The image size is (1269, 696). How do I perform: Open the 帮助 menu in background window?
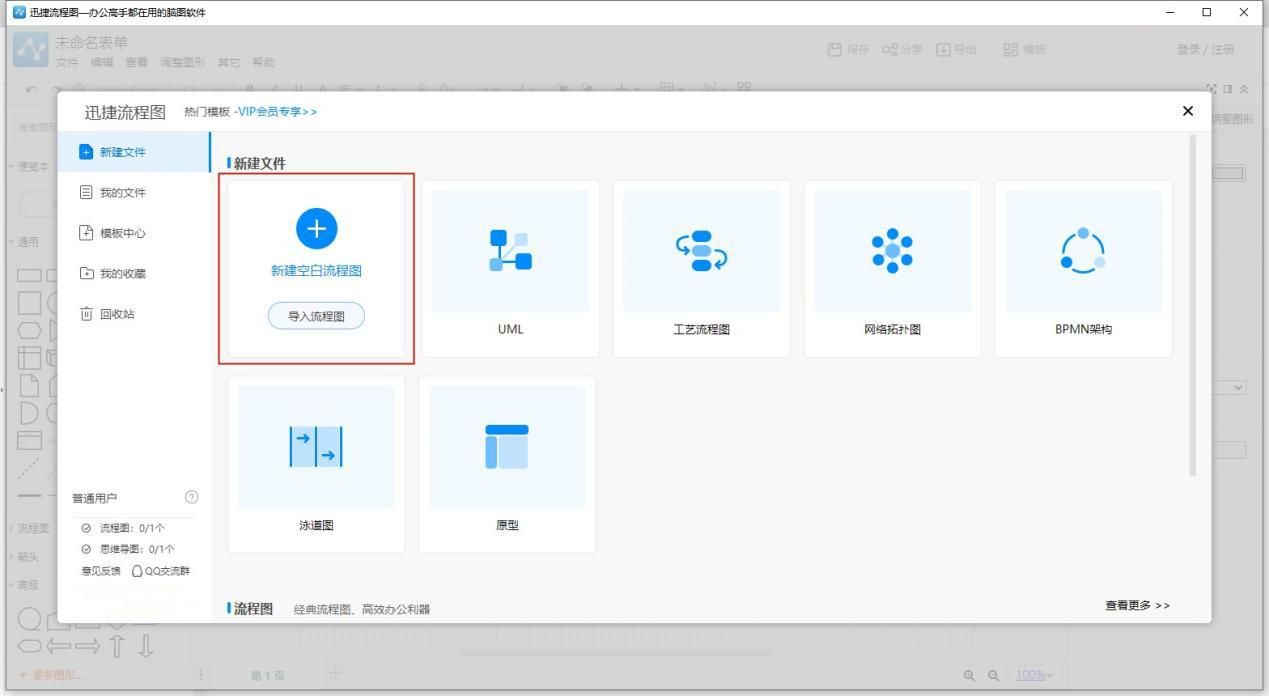(263, 63)
